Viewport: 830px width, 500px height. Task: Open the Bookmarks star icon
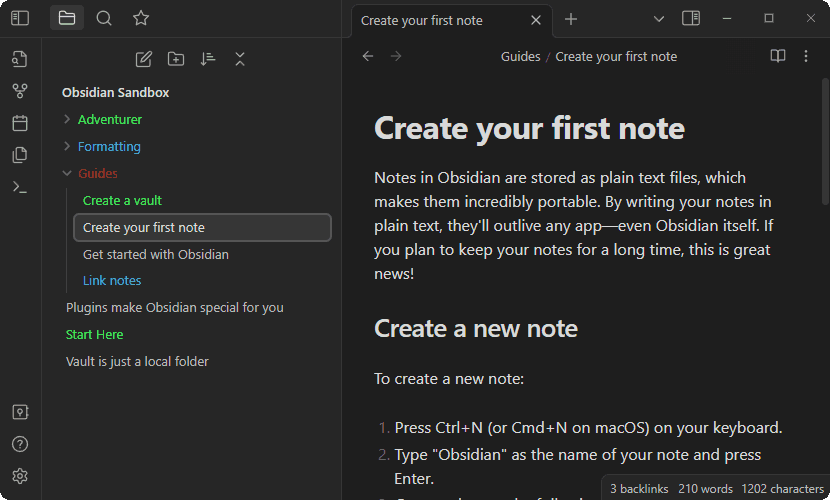(x=141, y=19)
